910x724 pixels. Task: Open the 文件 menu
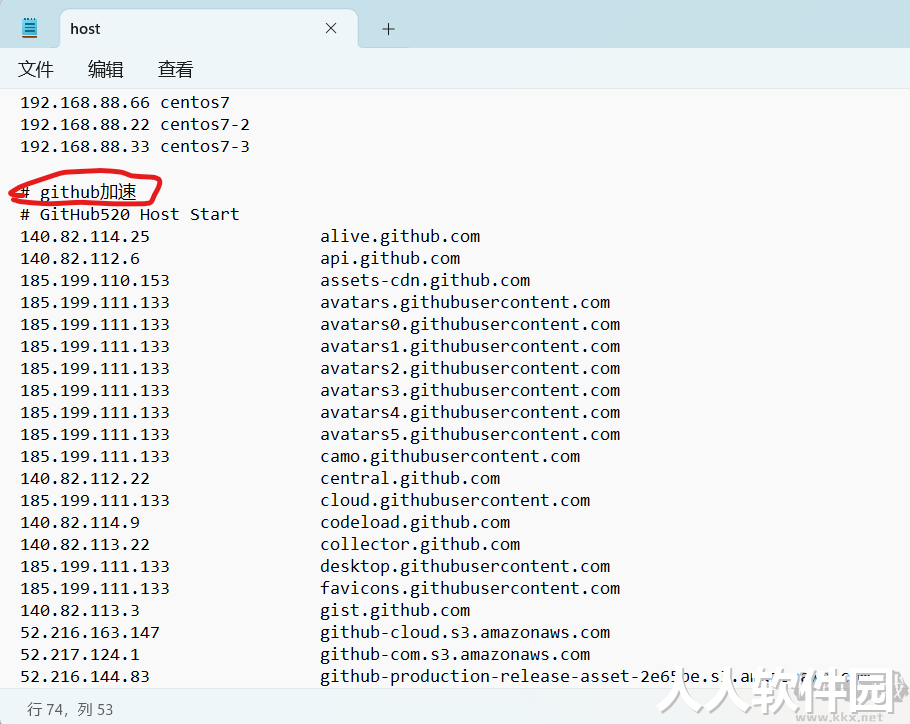35,69
